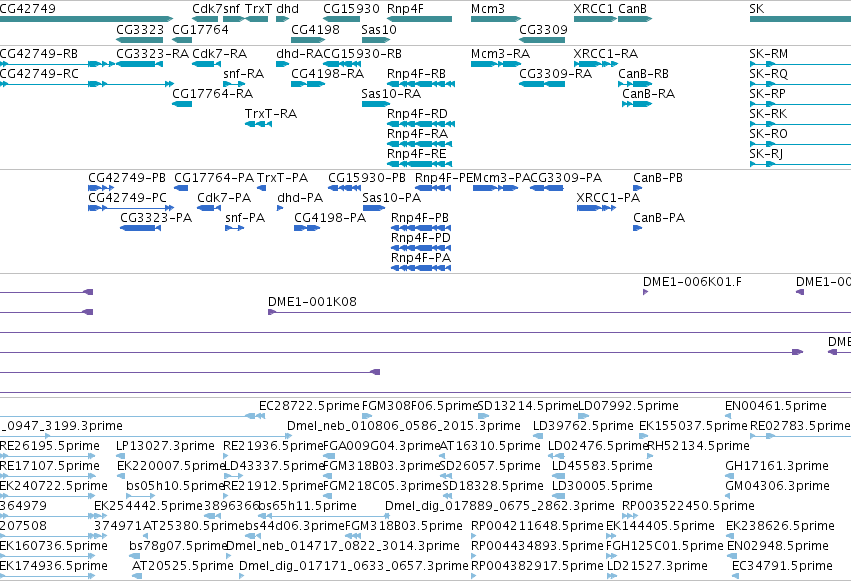Select EST RP003522450.5prime
Screen dimensions: 851x581
point(688,506)
